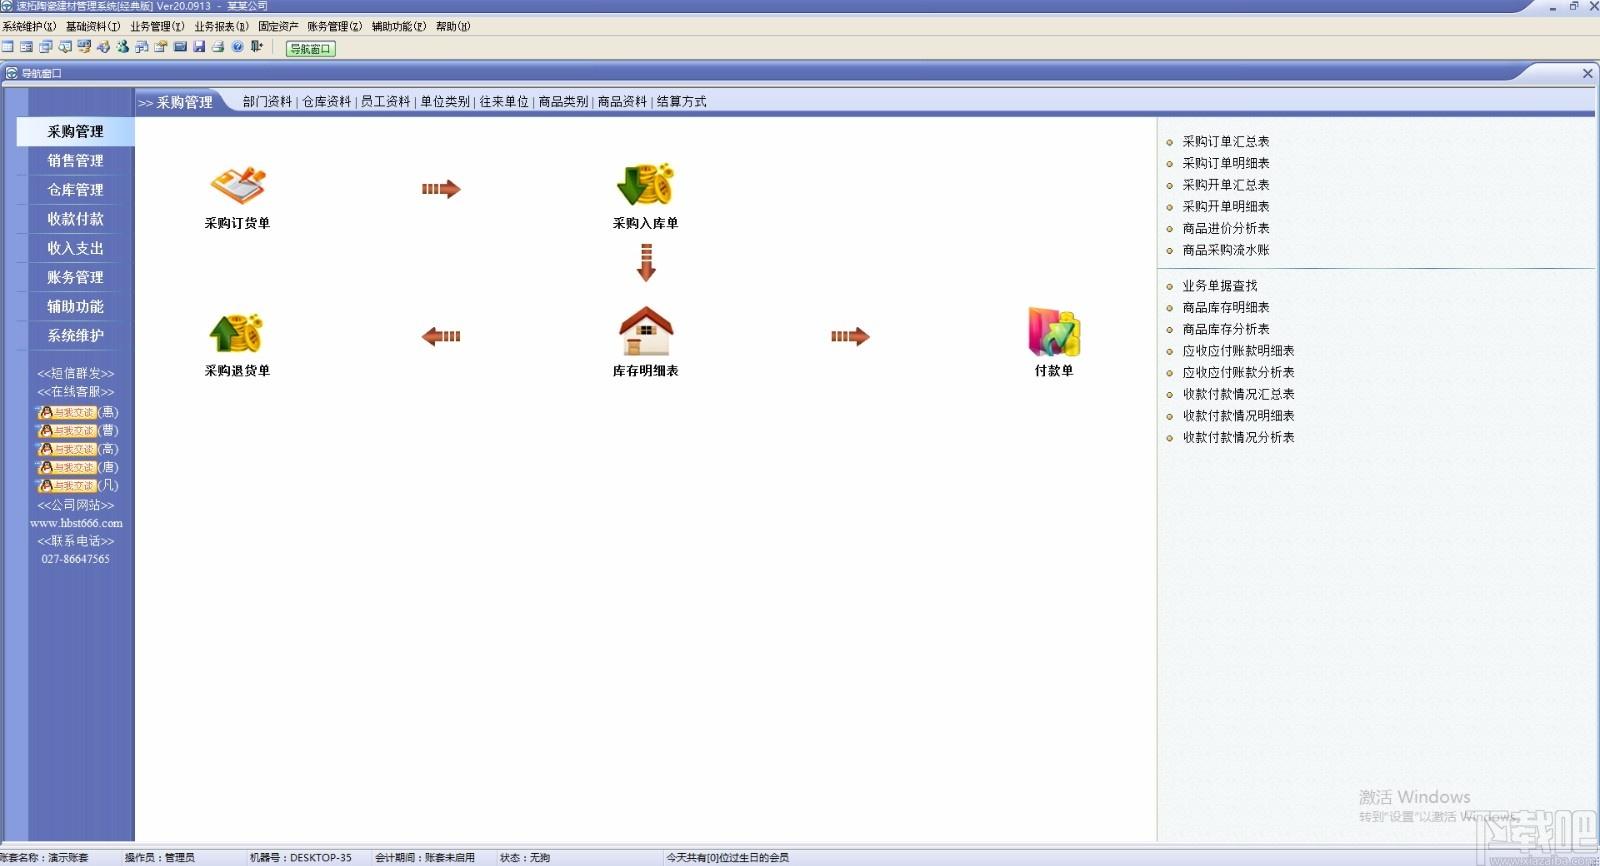
Task: Open the 单位类别 link
Action: click(445, 102)
